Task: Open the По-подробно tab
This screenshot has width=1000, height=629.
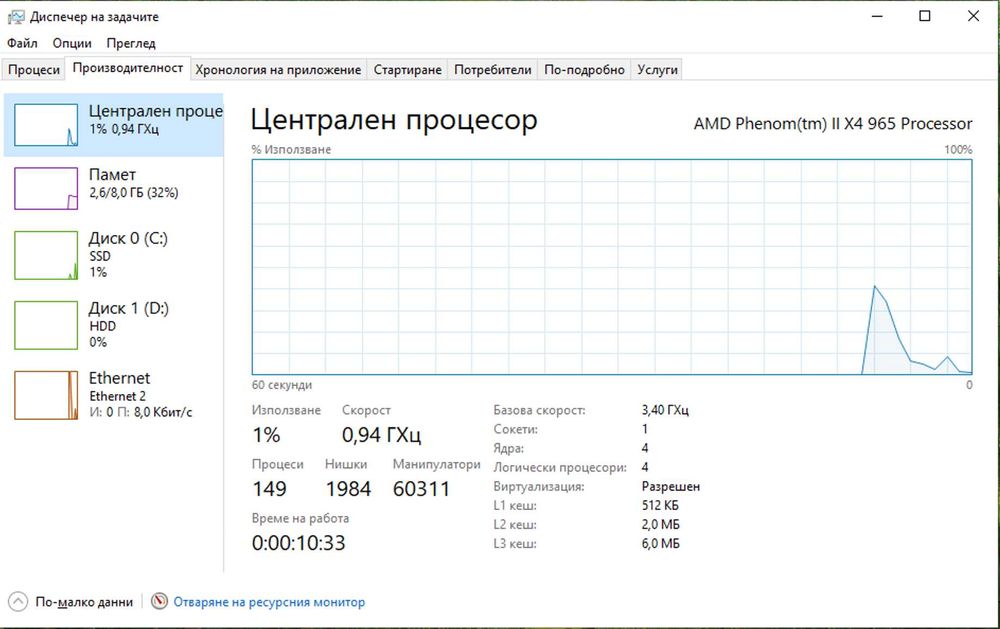Action: pyautogui.click(x=584, y=70)
